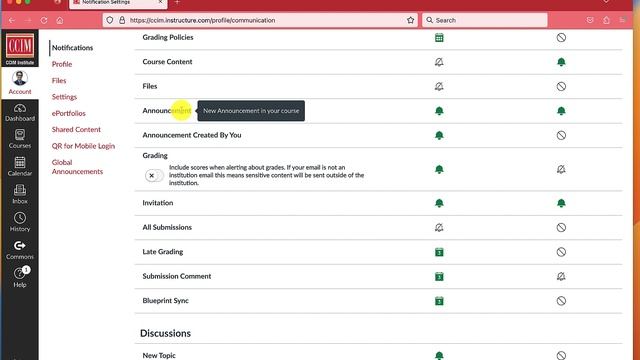Screen dimensions: 640x360
Task: Open Inbox in sidebar
Action: pyautogui.click(x=20, y=194)
